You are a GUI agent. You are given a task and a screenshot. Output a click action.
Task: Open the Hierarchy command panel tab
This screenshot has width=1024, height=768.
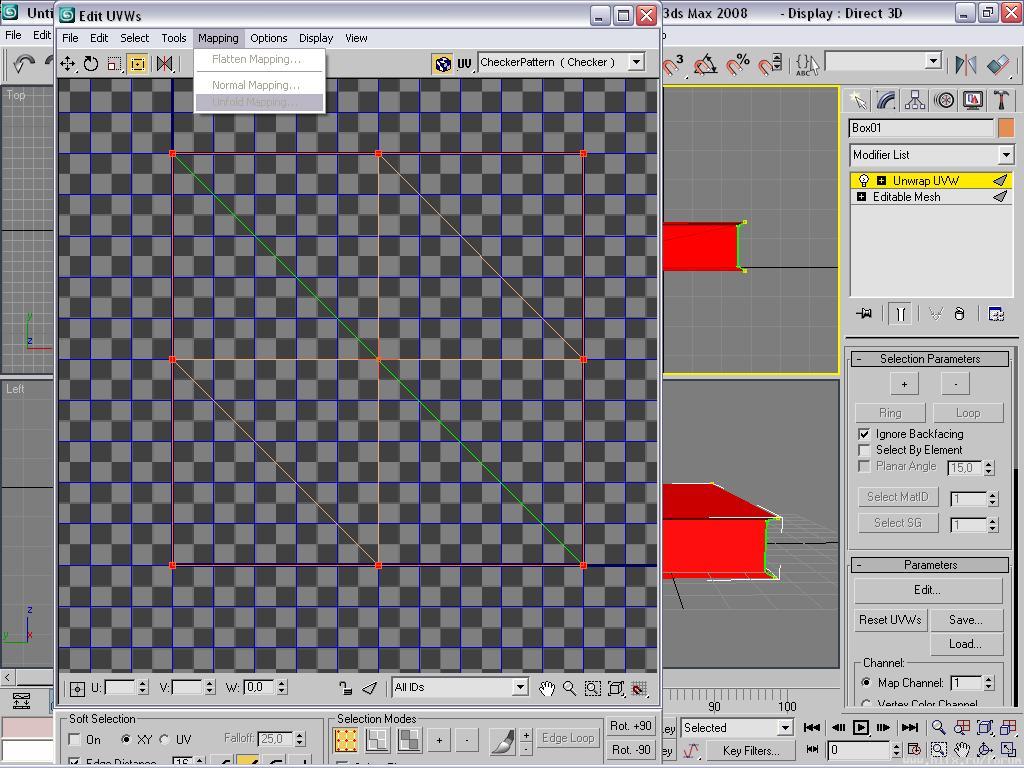(x=914, y=100)
